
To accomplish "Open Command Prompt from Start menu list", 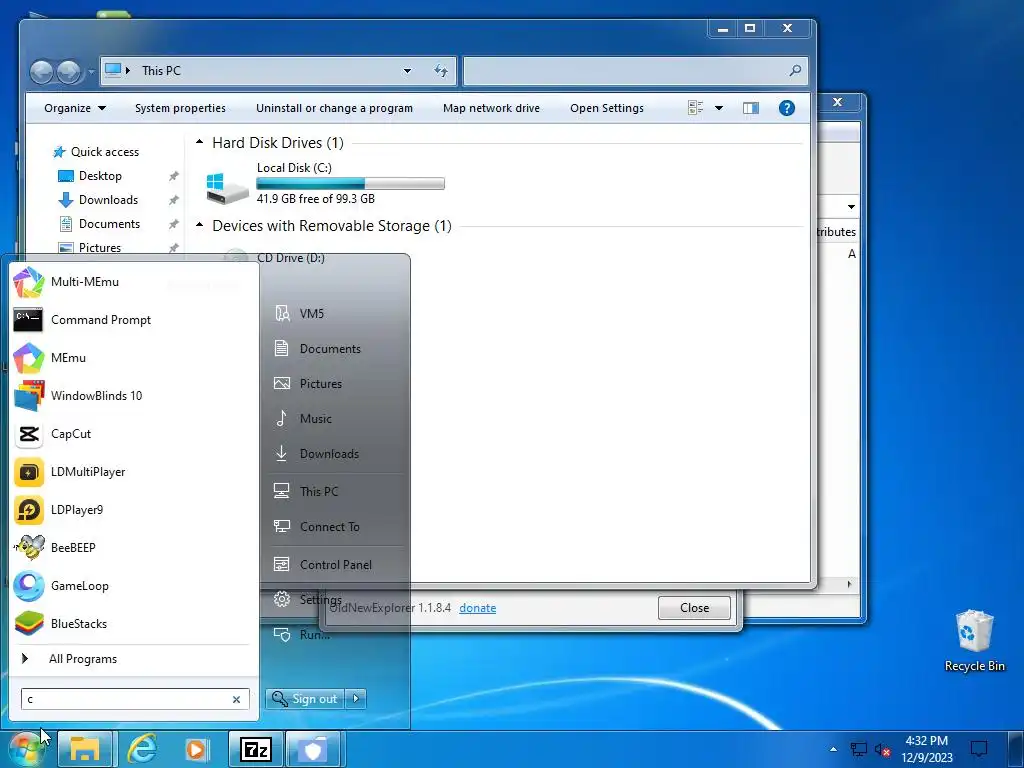I will [82, 320].
